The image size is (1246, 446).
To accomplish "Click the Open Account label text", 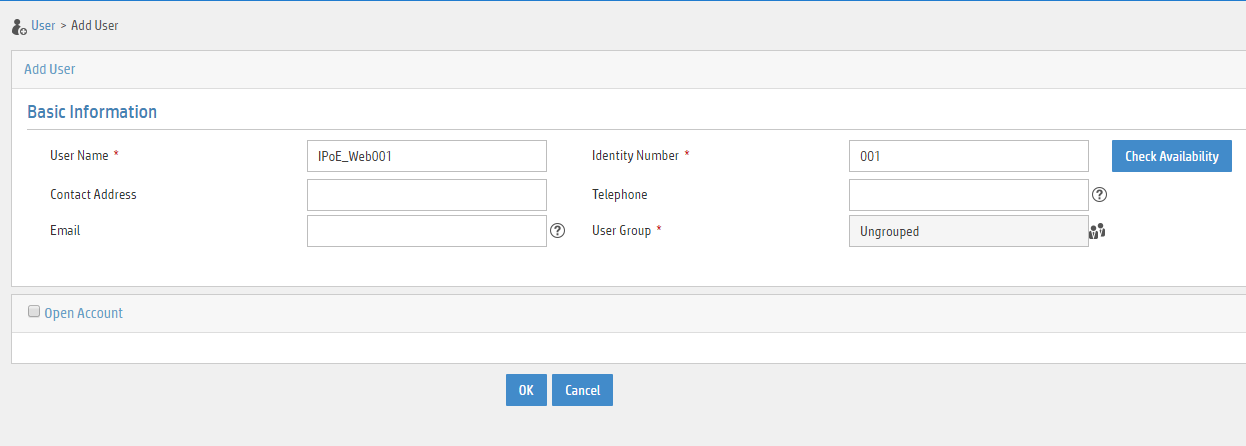I will coord(84,313).
